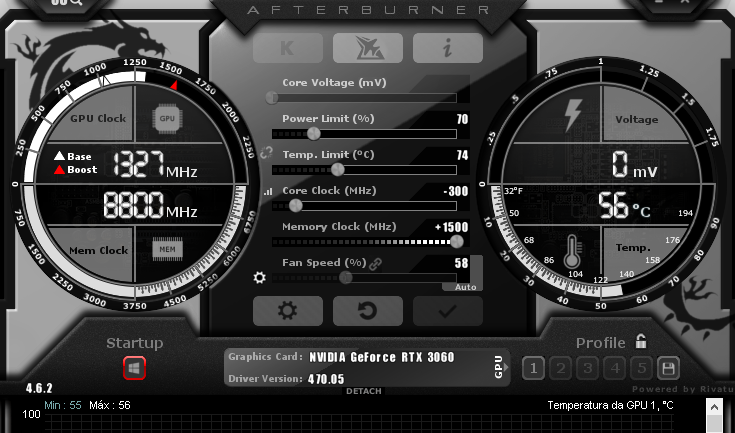Click the 0 mV voltage readout
Screen dimensions: 735x433
pos(635,165)
